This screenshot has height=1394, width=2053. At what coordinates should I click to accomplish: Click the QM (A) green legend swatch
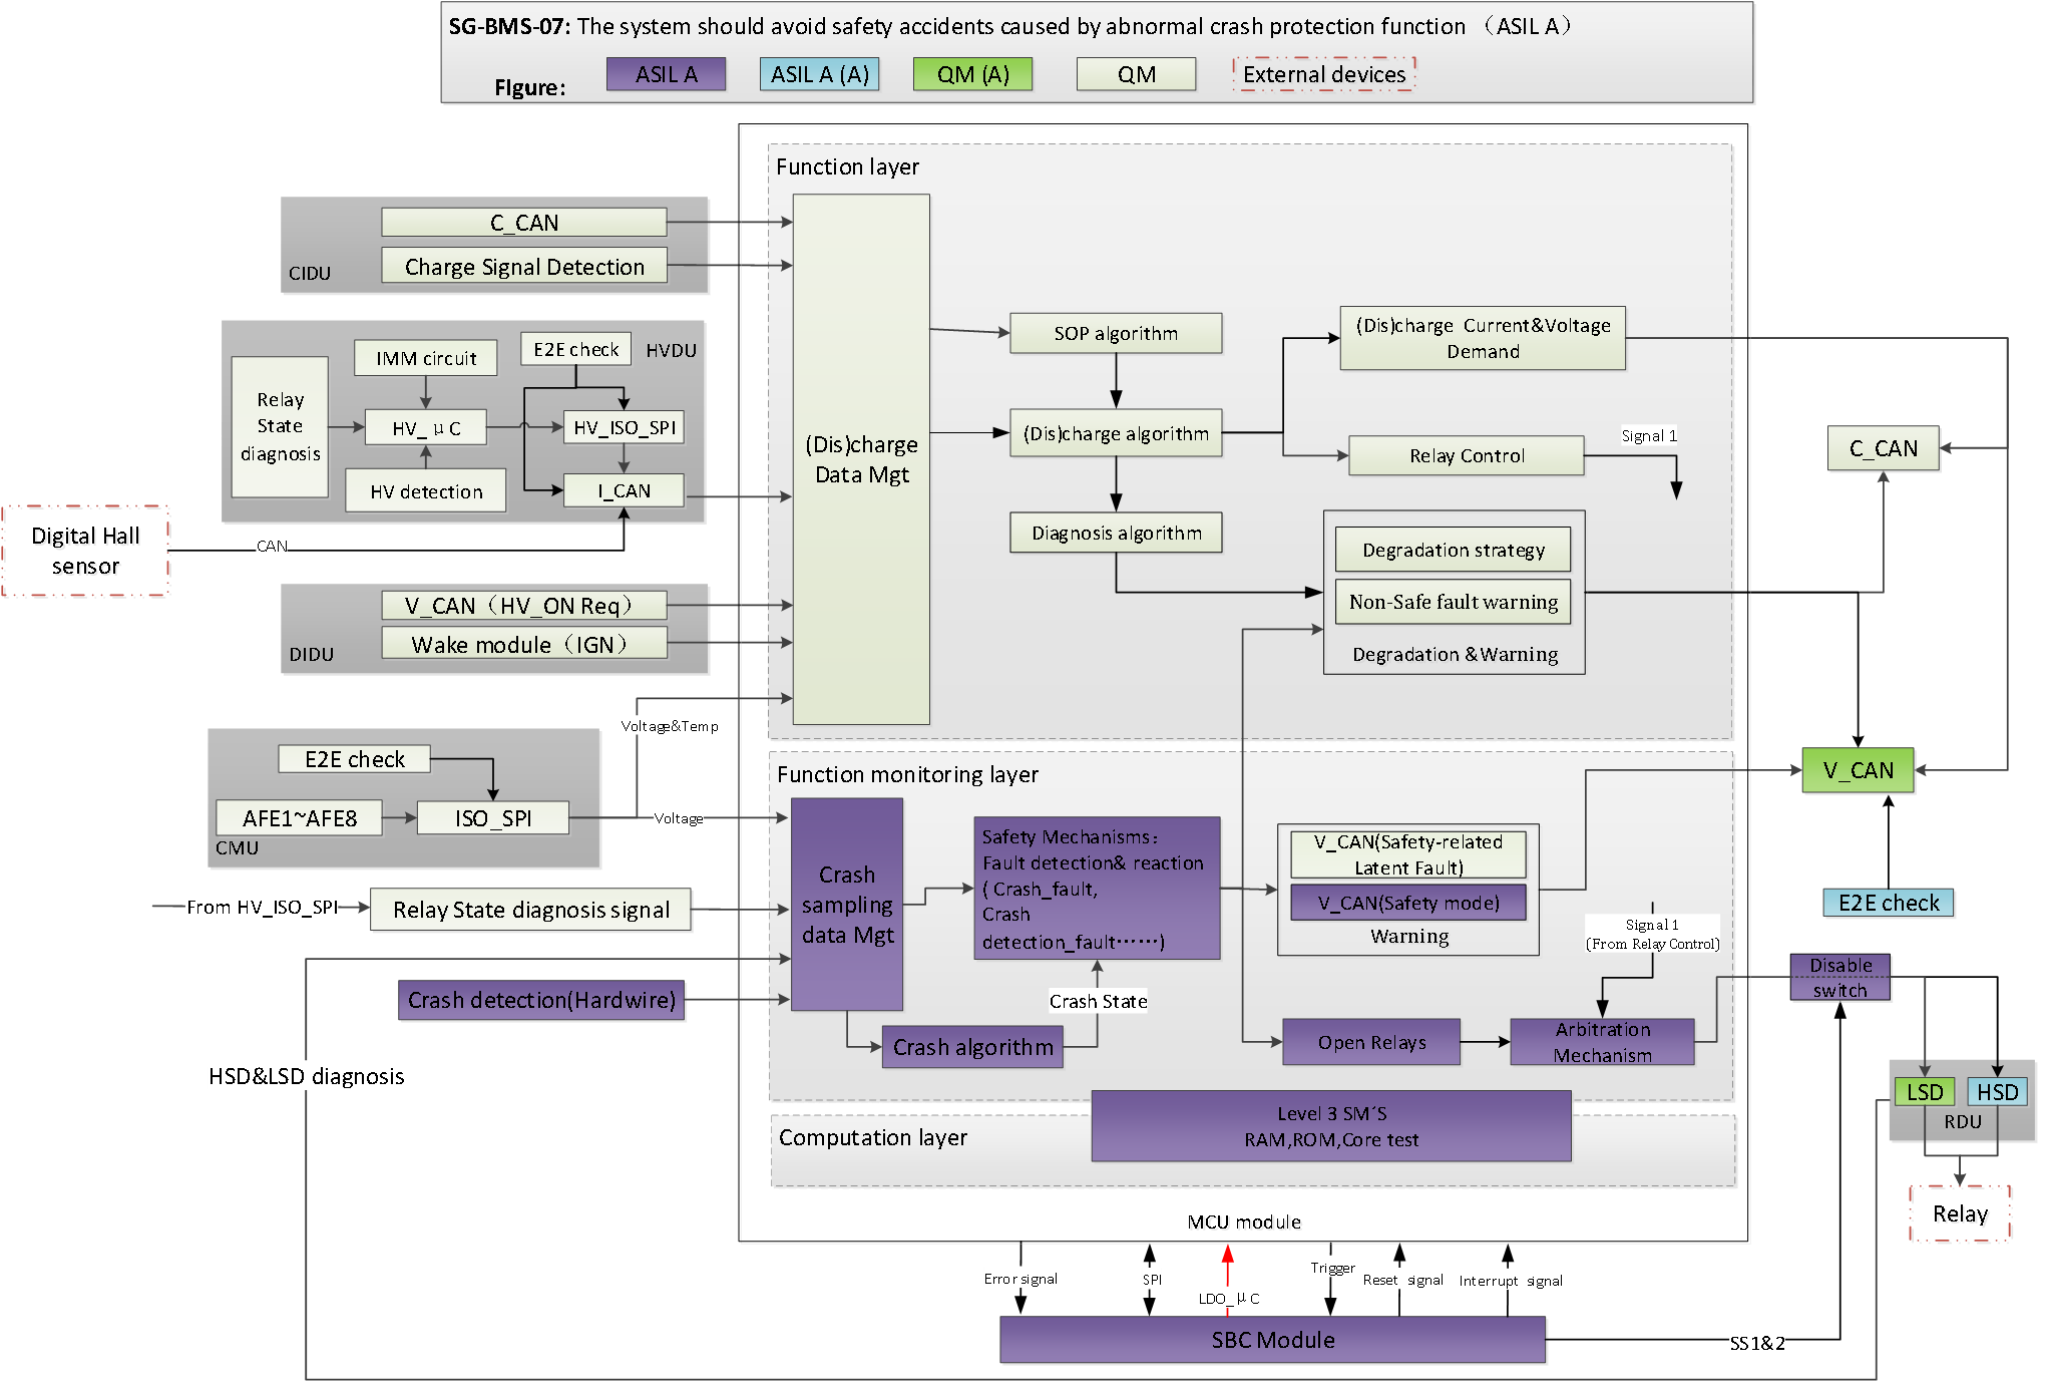972,74
